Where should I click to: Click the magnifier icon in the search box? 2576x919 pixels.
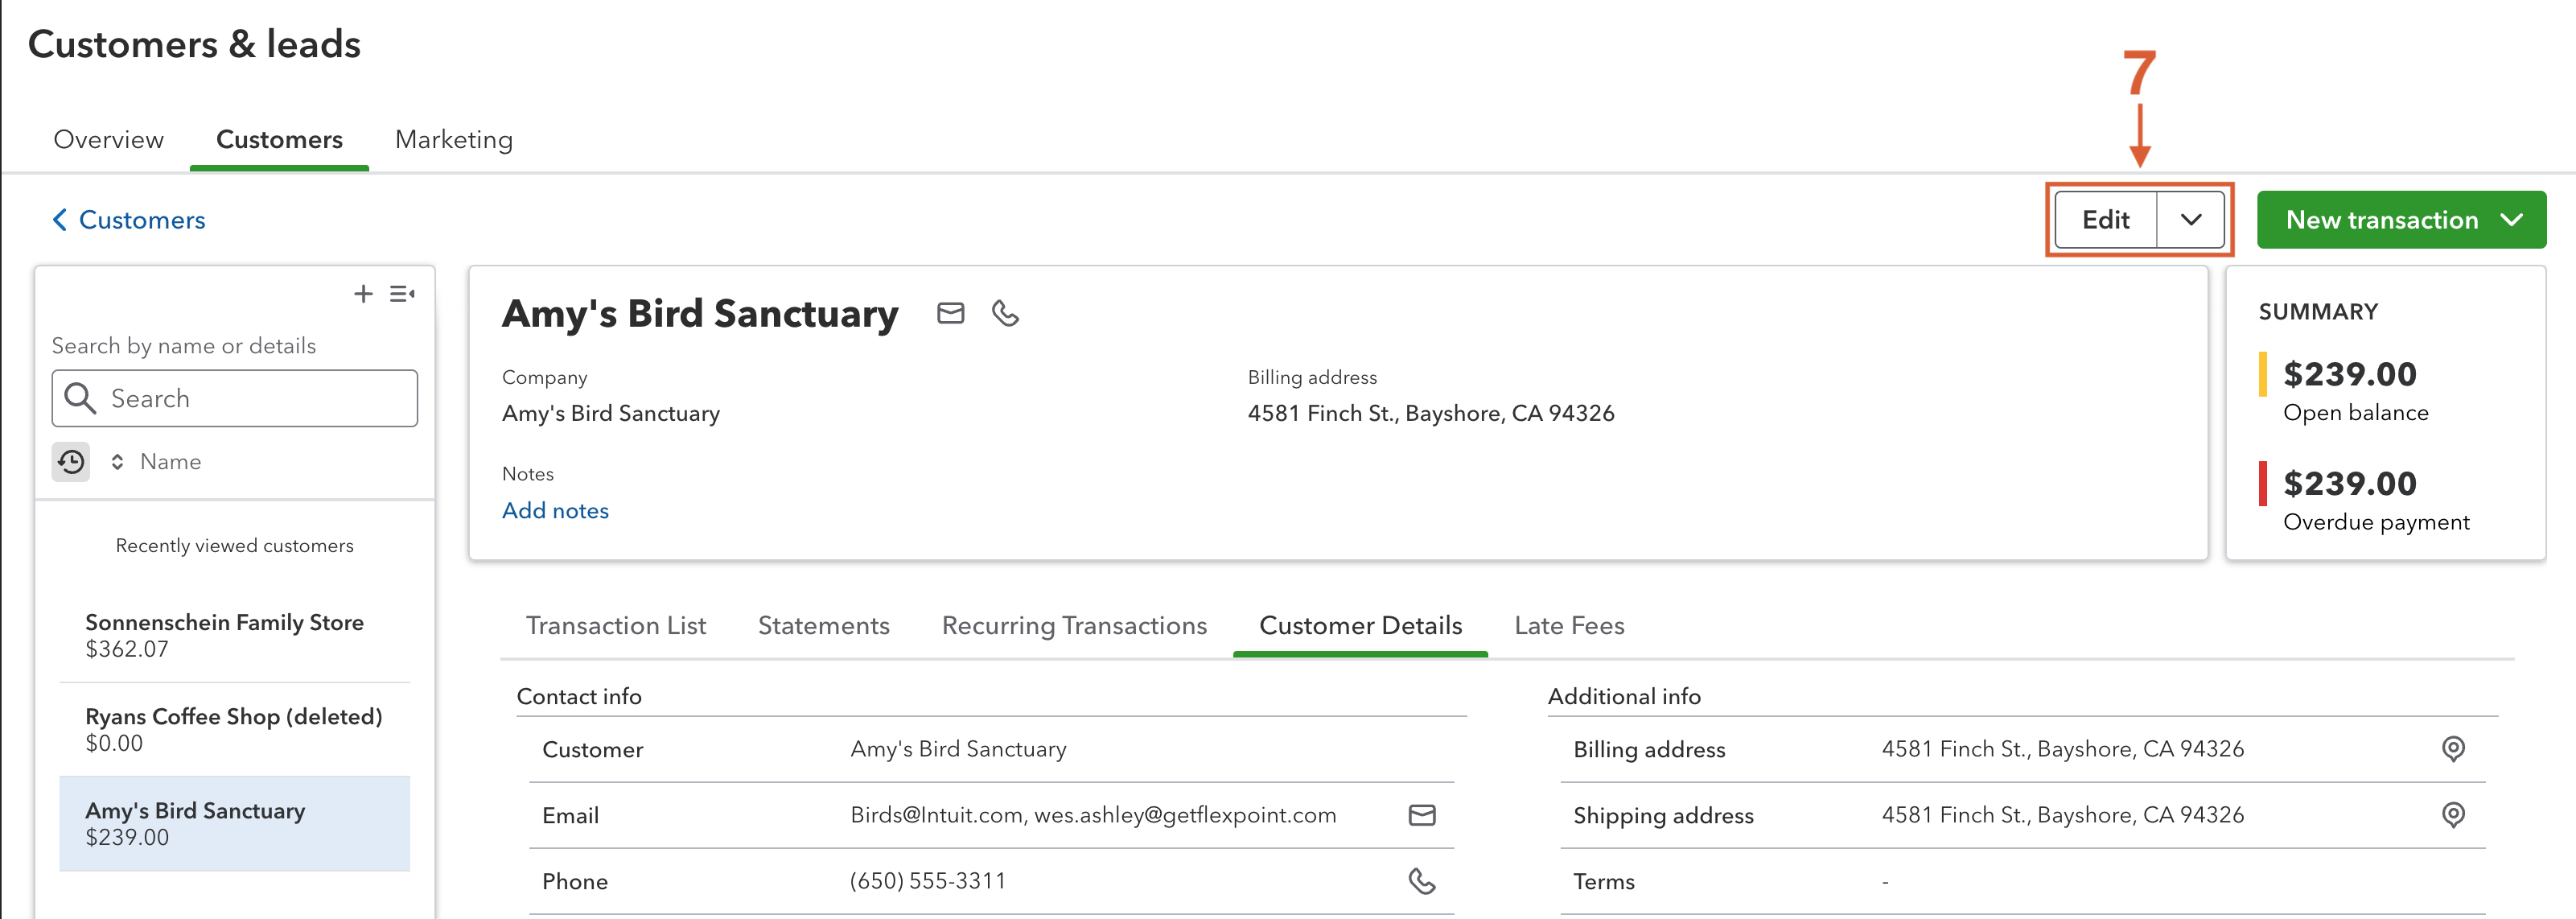[x=80, y=397]
